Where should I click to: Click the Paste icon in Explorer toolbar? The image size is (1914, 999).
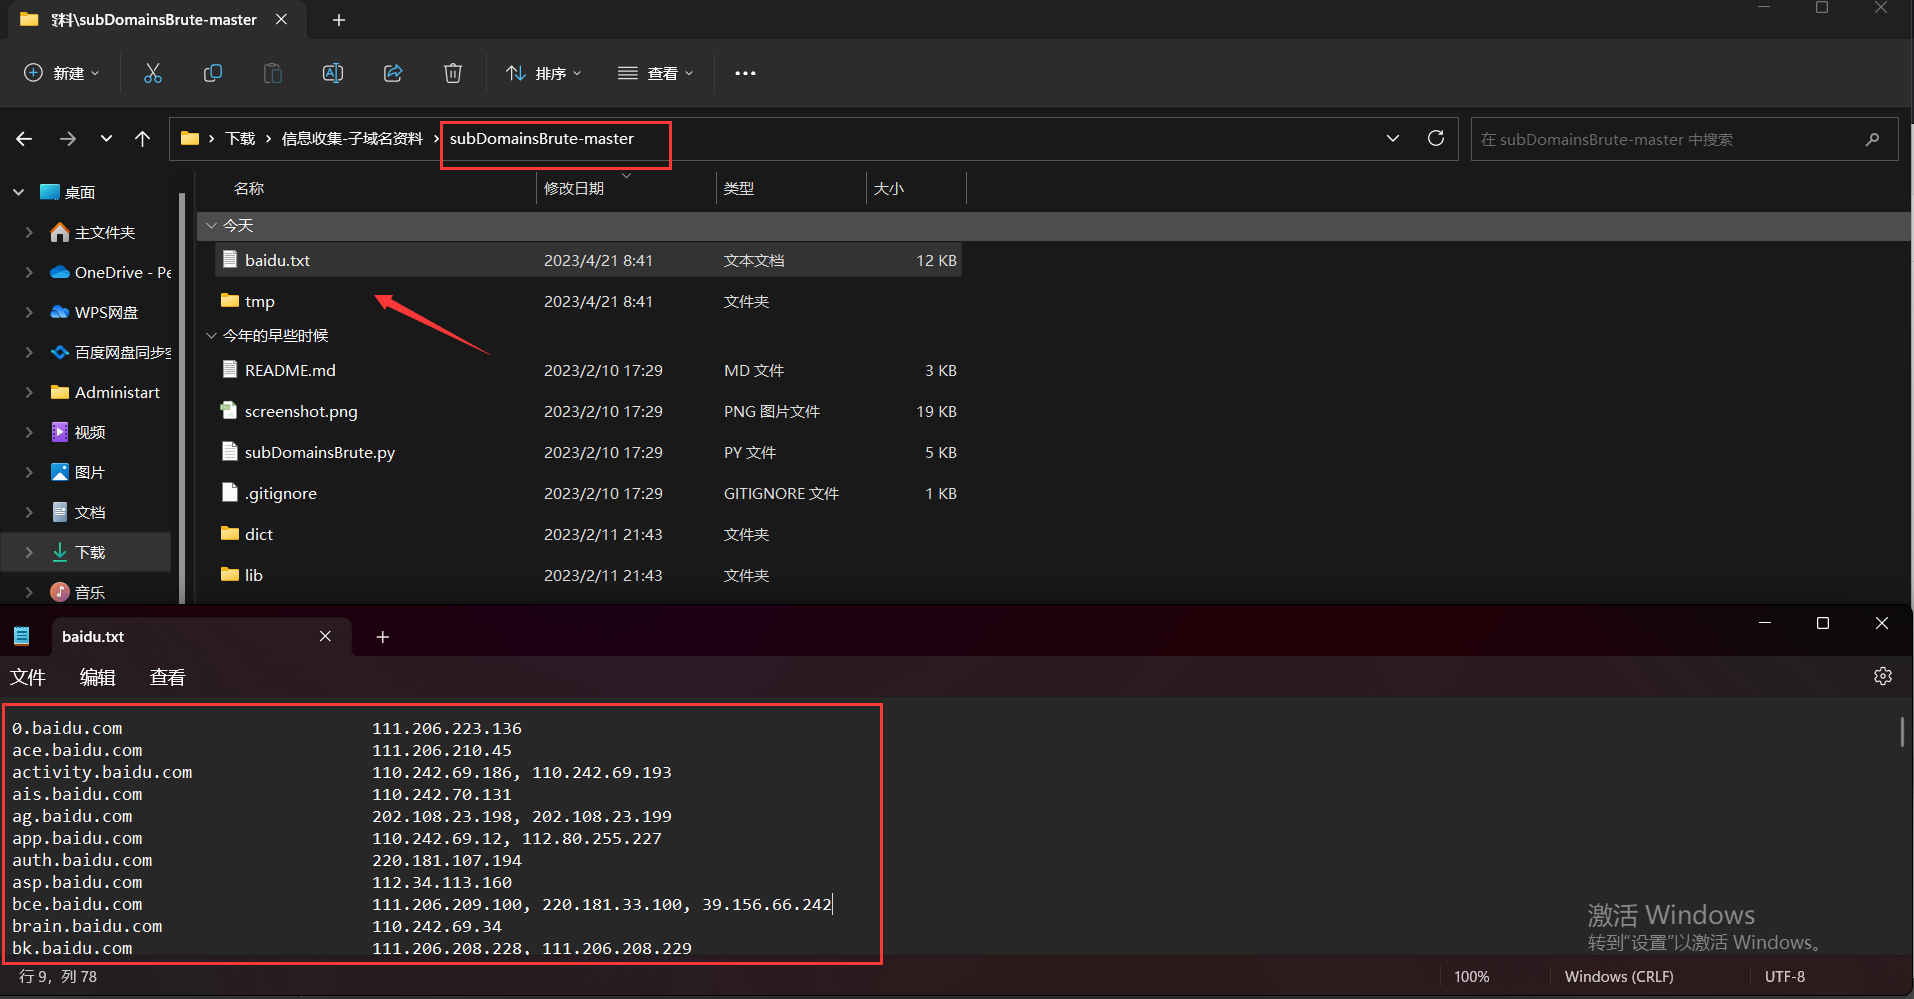[273, 73]
